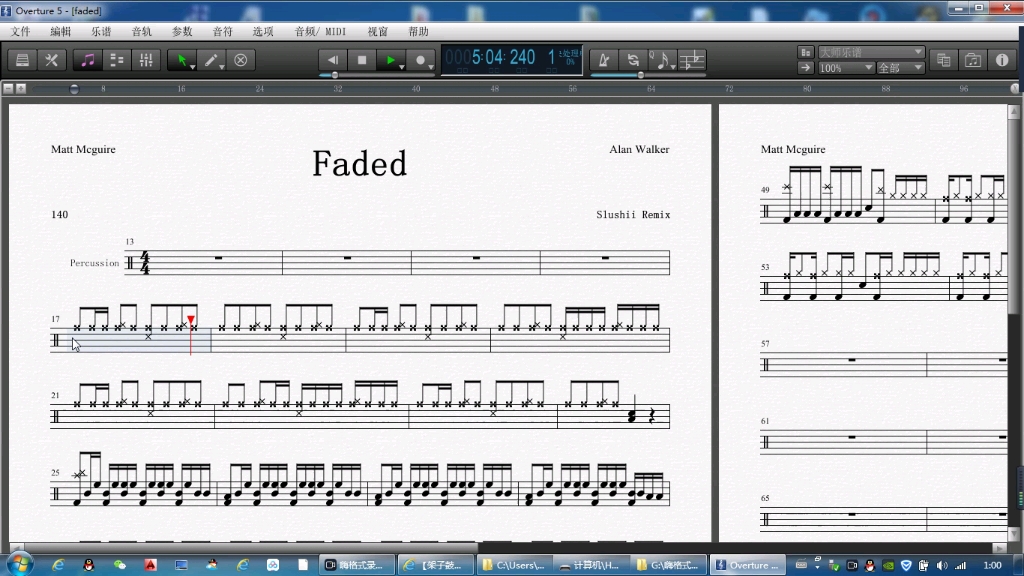
Task: Switch to the pink music notes score view
Action: pyautogui.click(x=88, y=60)
